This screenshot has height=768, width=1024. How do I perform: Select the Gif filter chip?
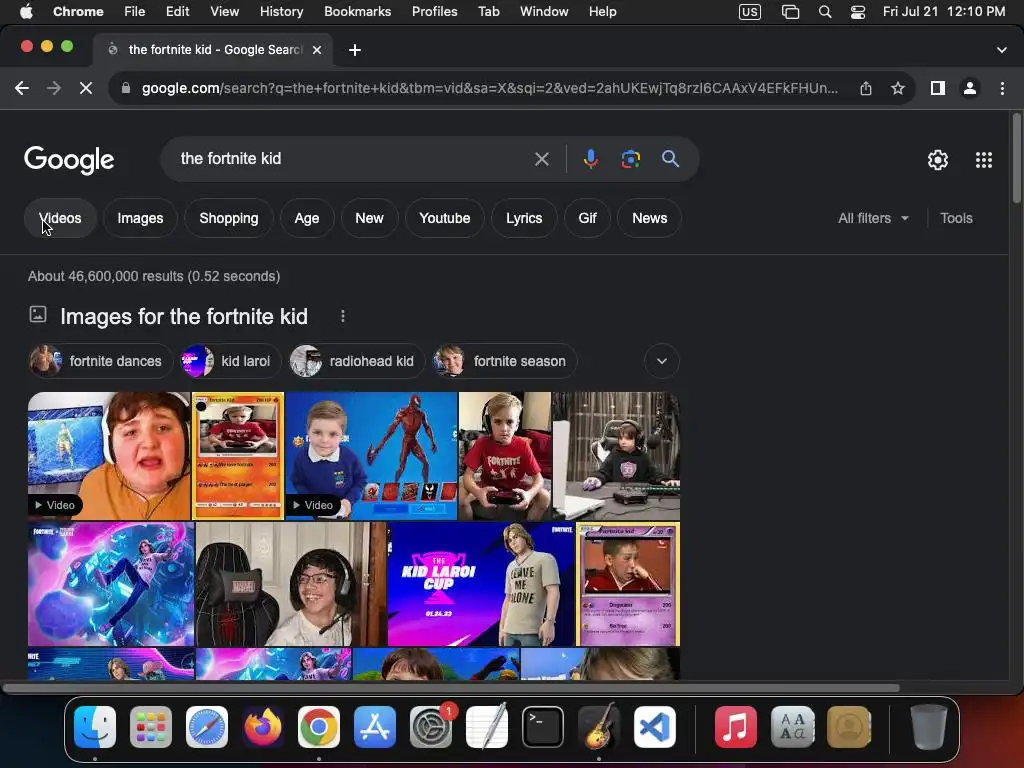click(588, 218)
